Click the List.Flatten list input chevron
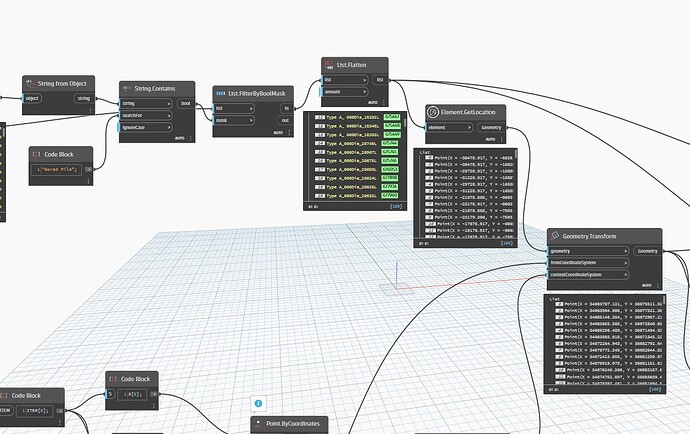690x434 pixels. point(364,80)
